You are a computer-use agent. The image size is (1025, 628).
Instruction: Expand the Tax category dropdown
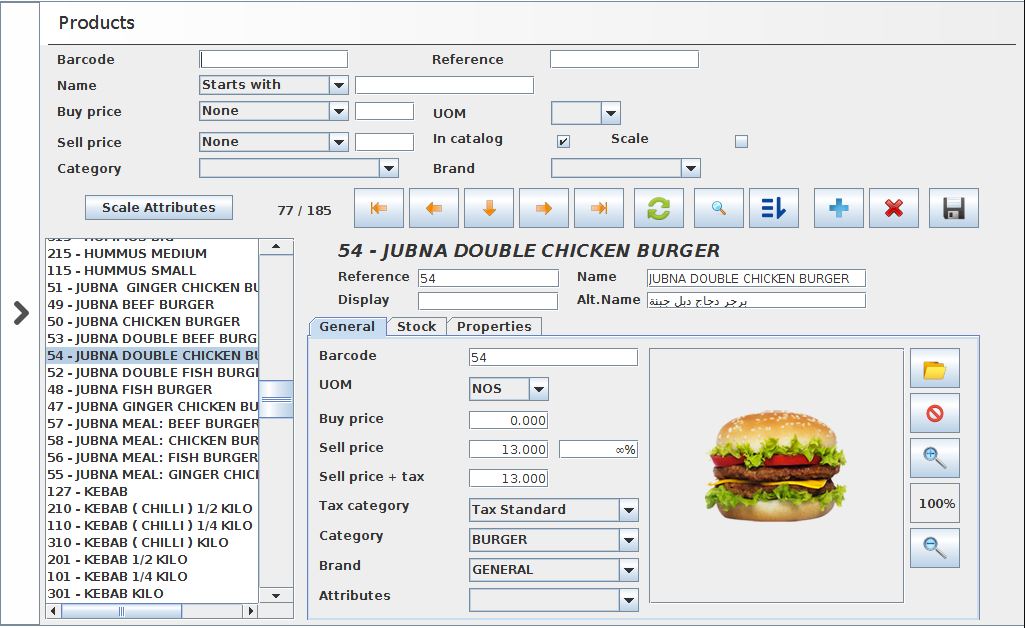click(628, 510)
